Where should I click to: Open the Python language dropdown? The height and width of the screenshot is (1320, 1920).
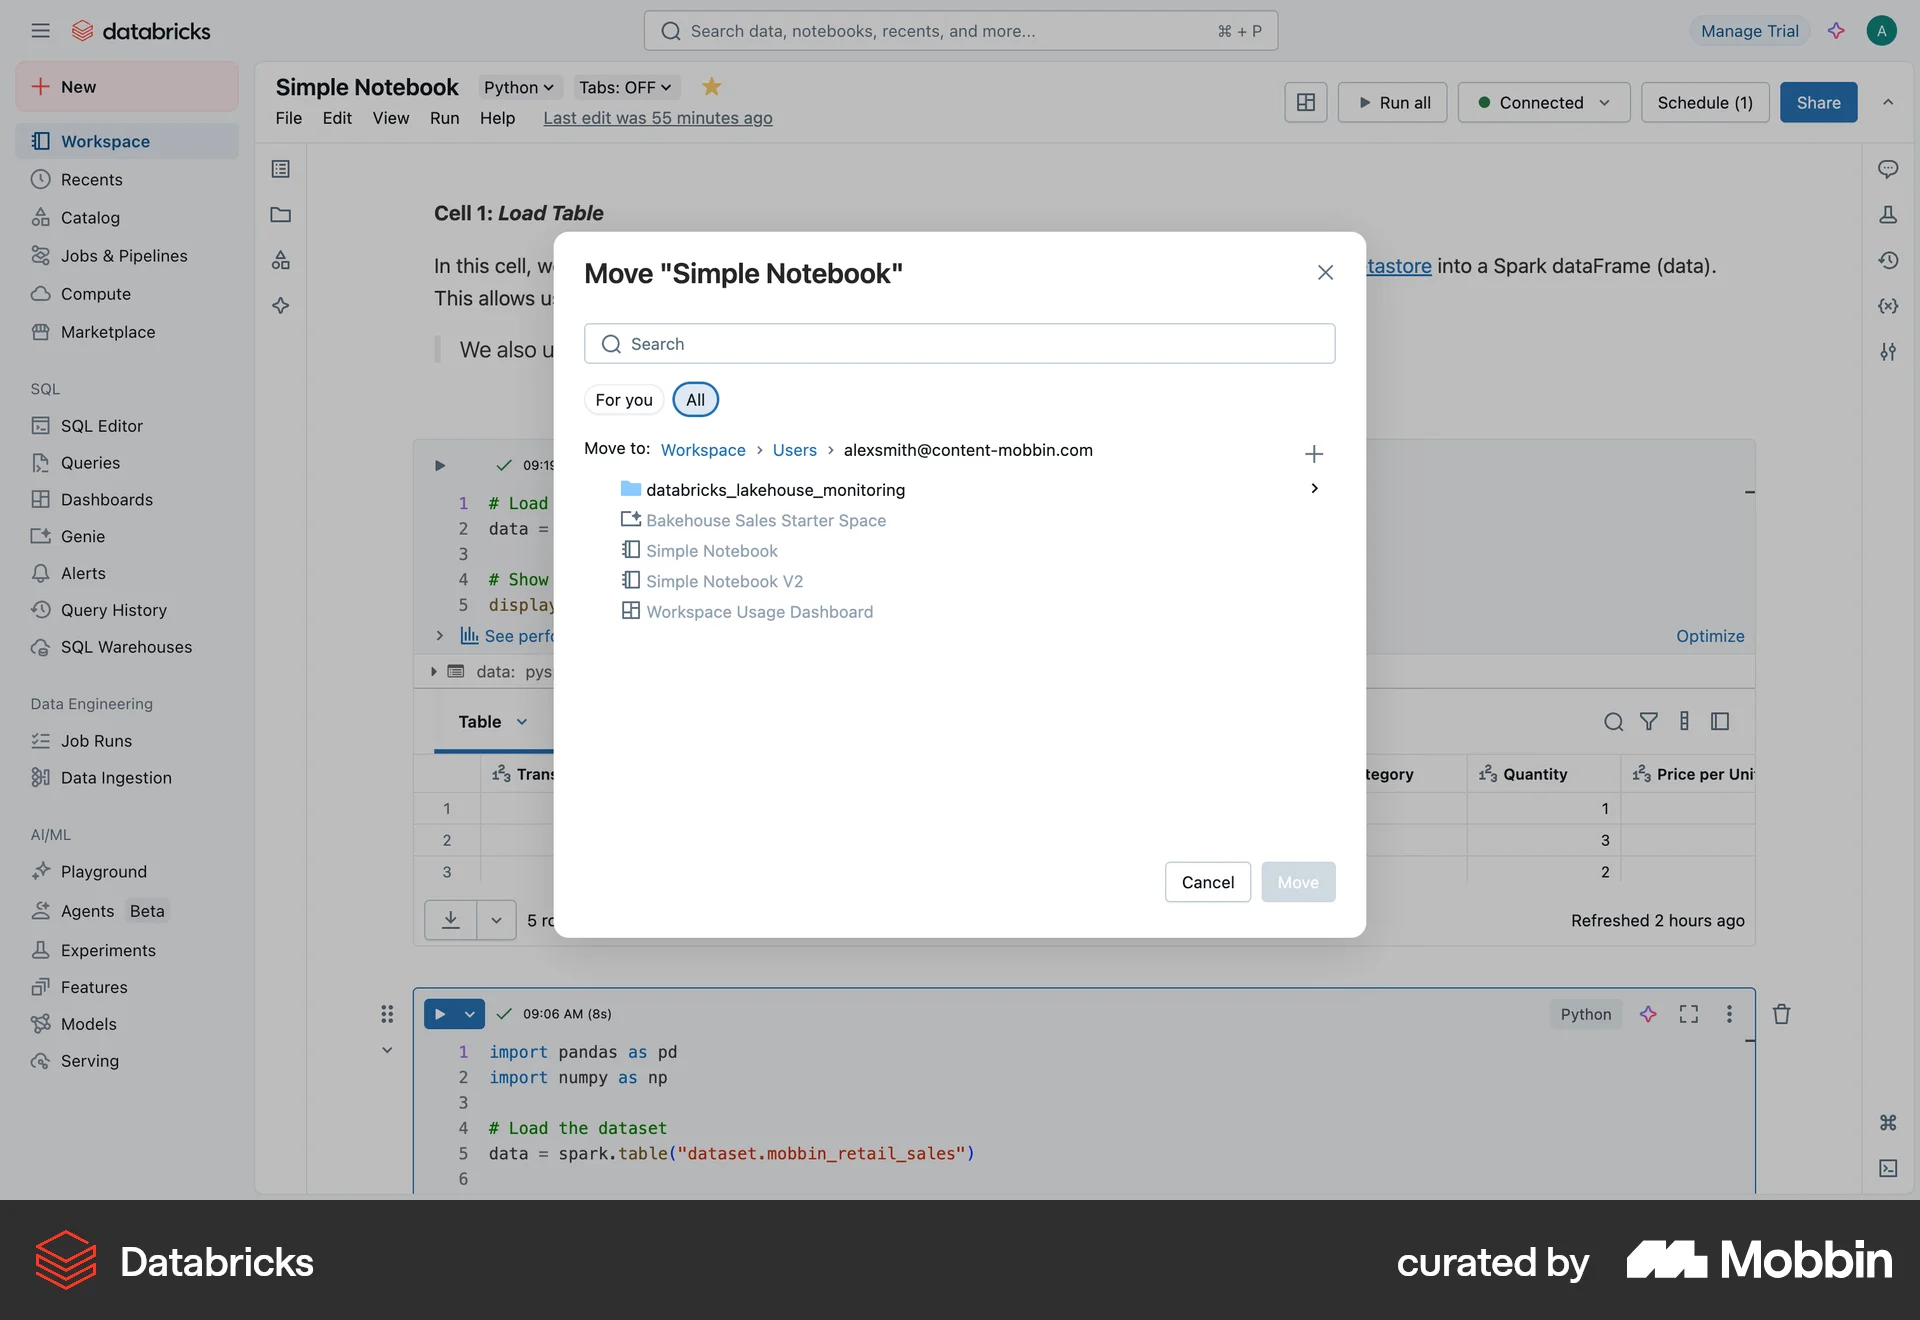click(518, 87)
